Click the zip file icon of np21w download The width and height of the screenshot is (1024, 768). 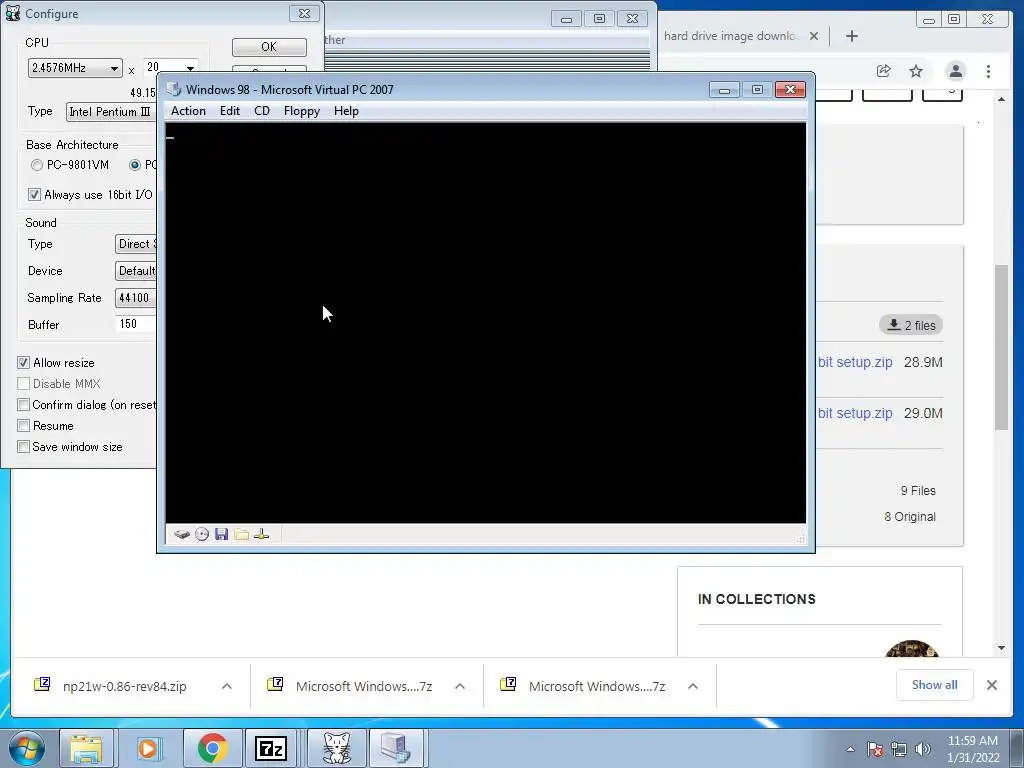coord(42,684)
